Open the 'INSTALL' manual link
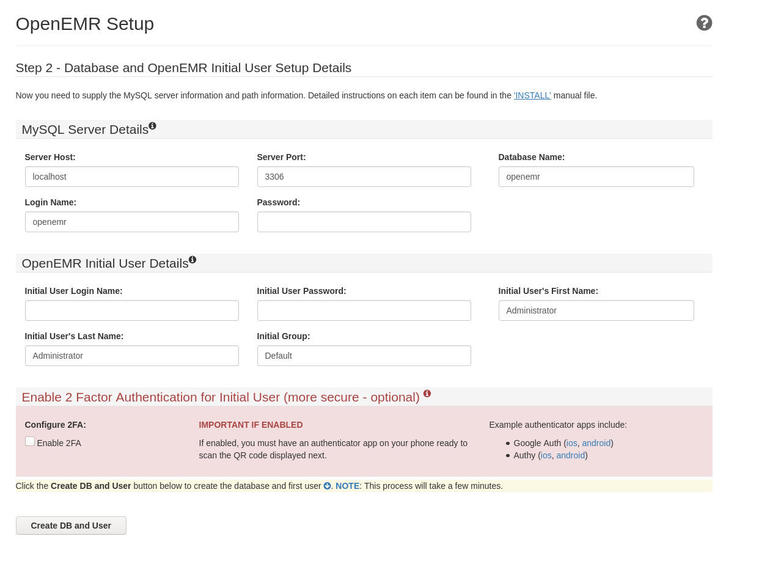The height and width of the screenshot is (561, 770). pos(532,95)
